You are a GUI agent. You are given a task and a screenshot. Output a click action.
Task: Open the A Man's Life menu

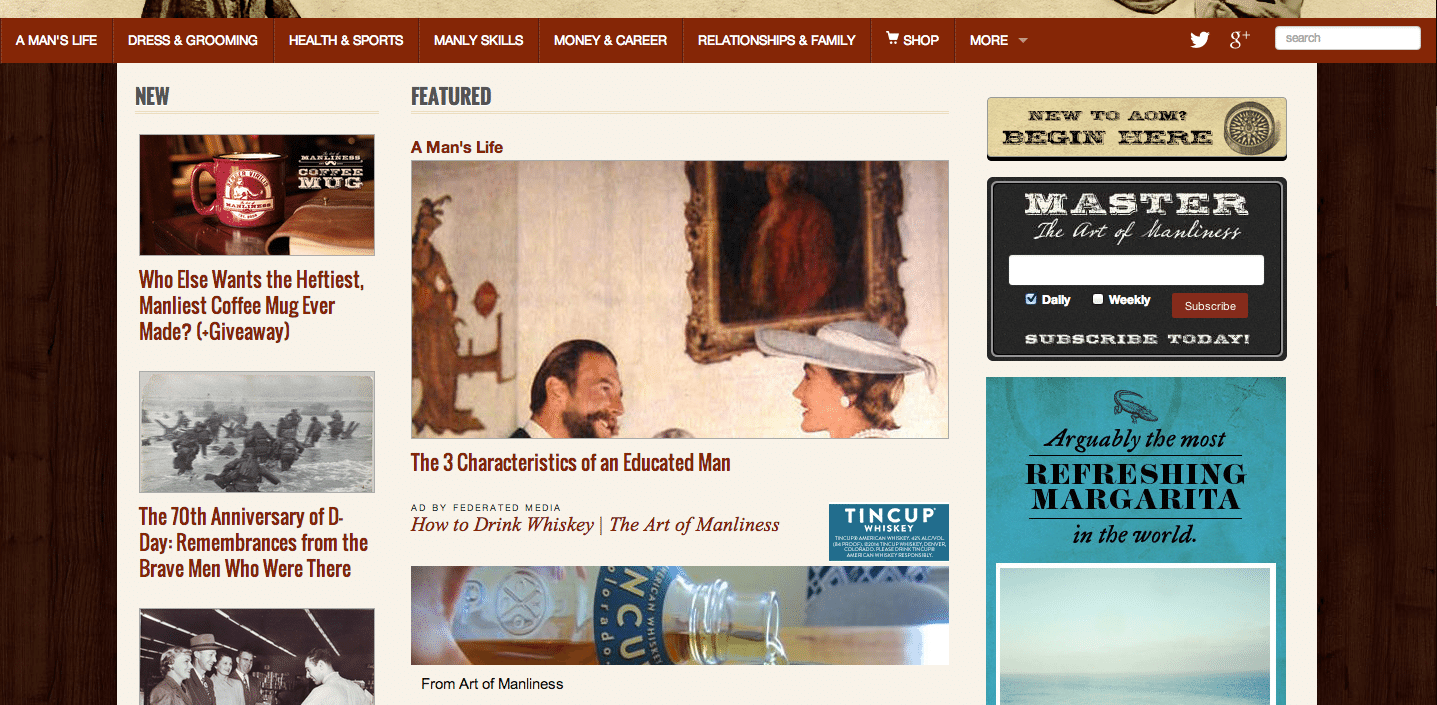57,40
